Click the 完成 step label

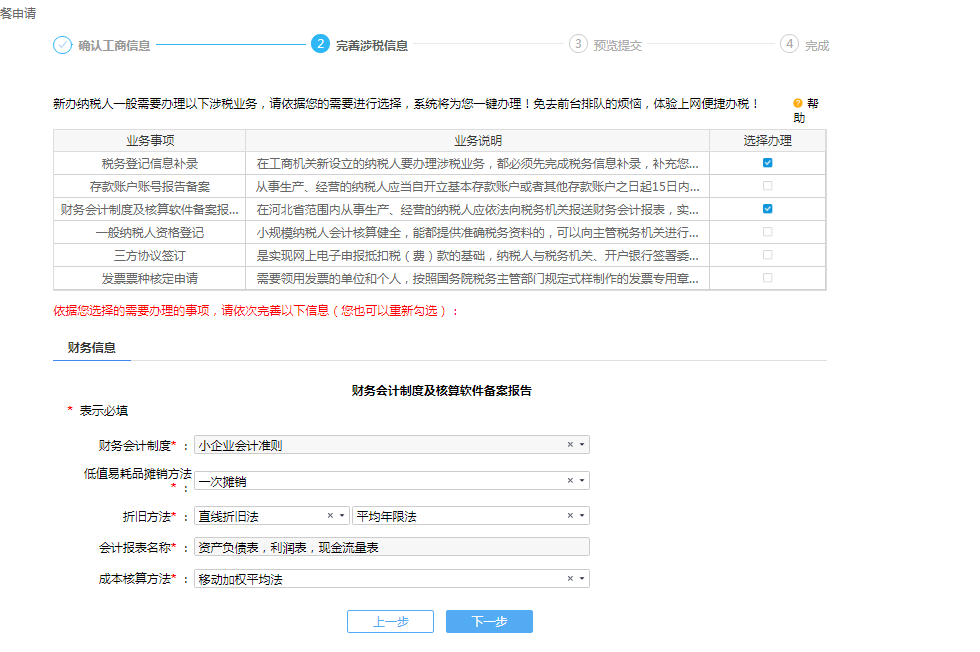(x=817, y=46)
